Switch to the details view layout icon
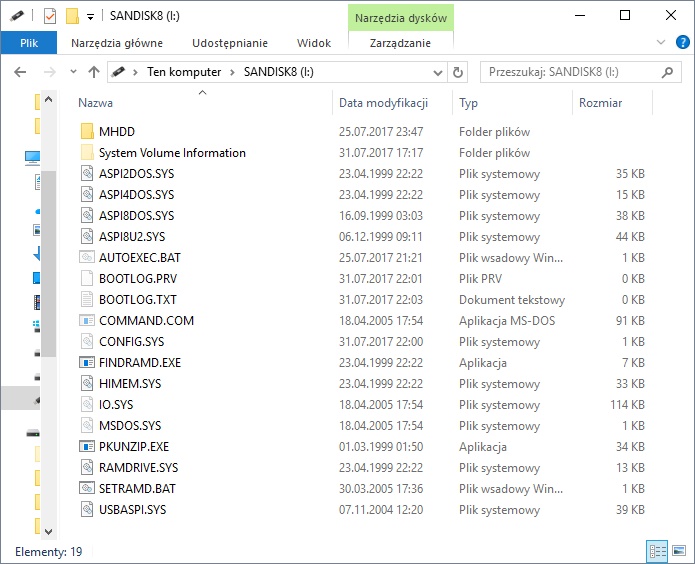 click(x=657, y=551)
